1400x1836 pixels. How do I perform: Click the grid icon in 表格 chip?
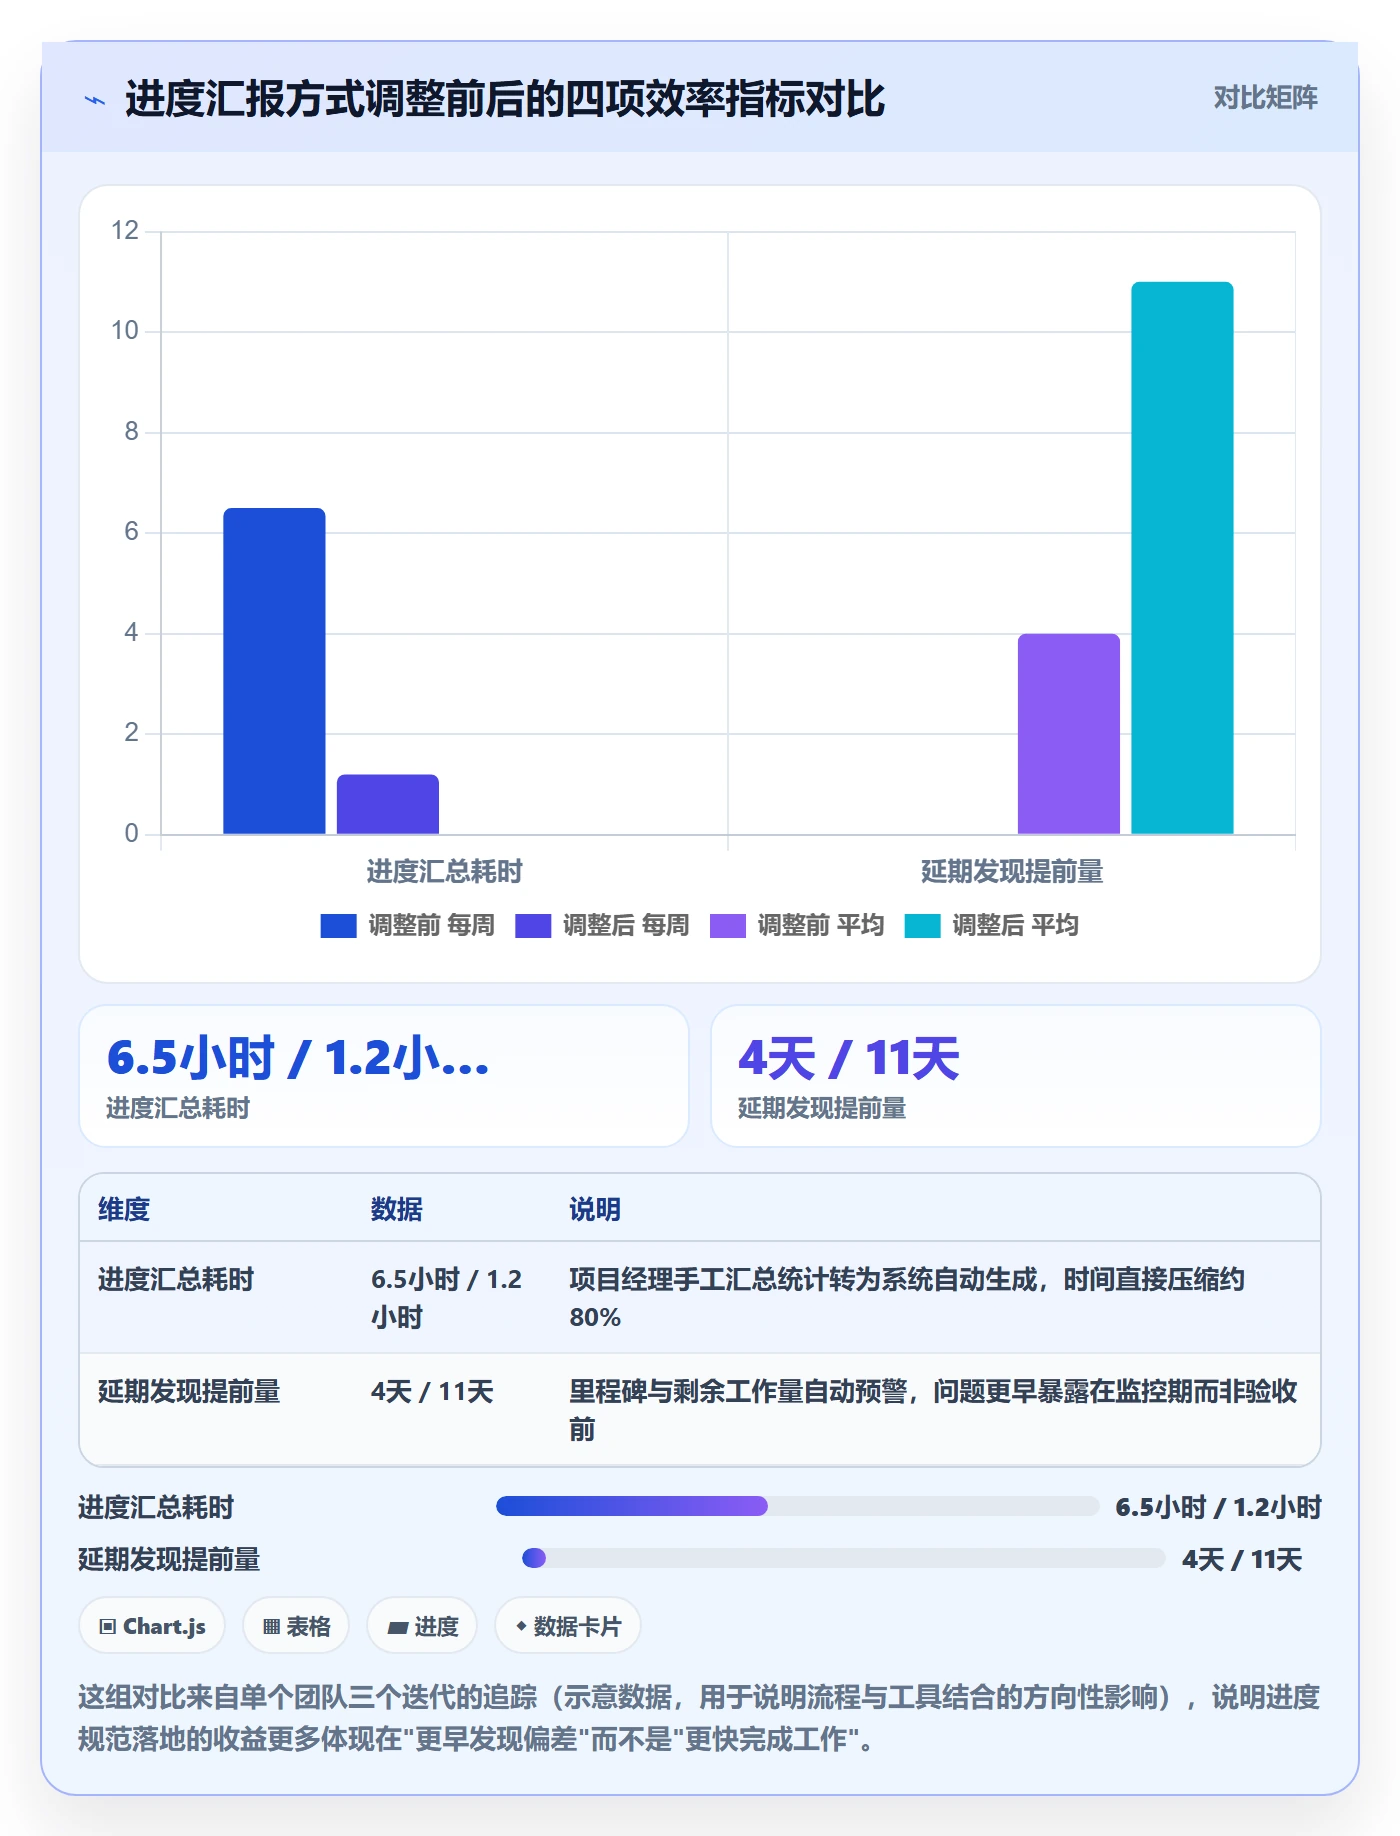click(271, 1627)
